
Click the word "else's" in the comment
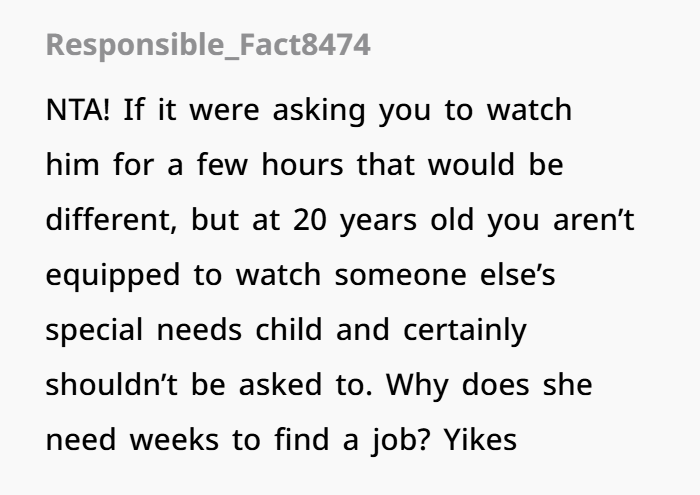pos(517,275)
